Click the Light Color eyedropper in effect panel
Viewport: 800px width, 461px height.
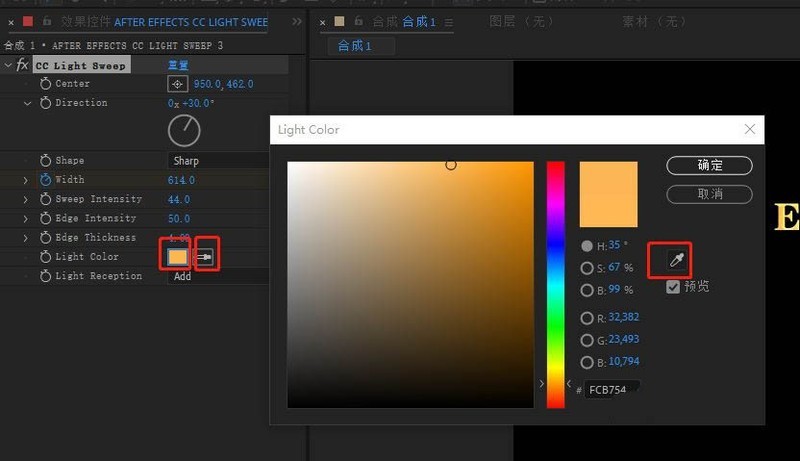pos(206,257)
